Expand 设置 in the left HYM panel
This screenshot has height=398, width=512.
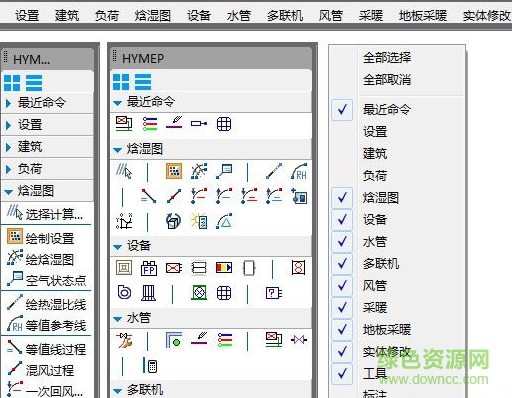[x=8, y=125]
